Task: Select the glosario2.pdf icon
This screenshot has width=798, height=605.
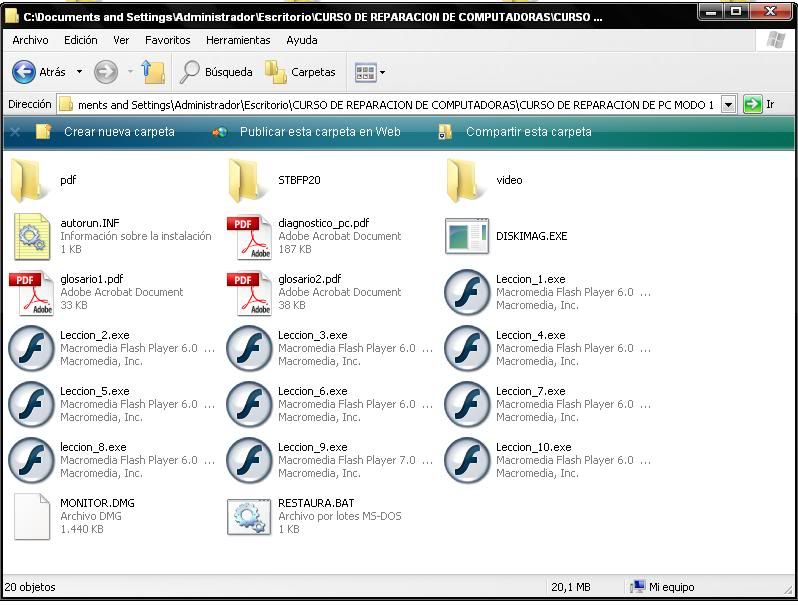Action: click(249, 293)
